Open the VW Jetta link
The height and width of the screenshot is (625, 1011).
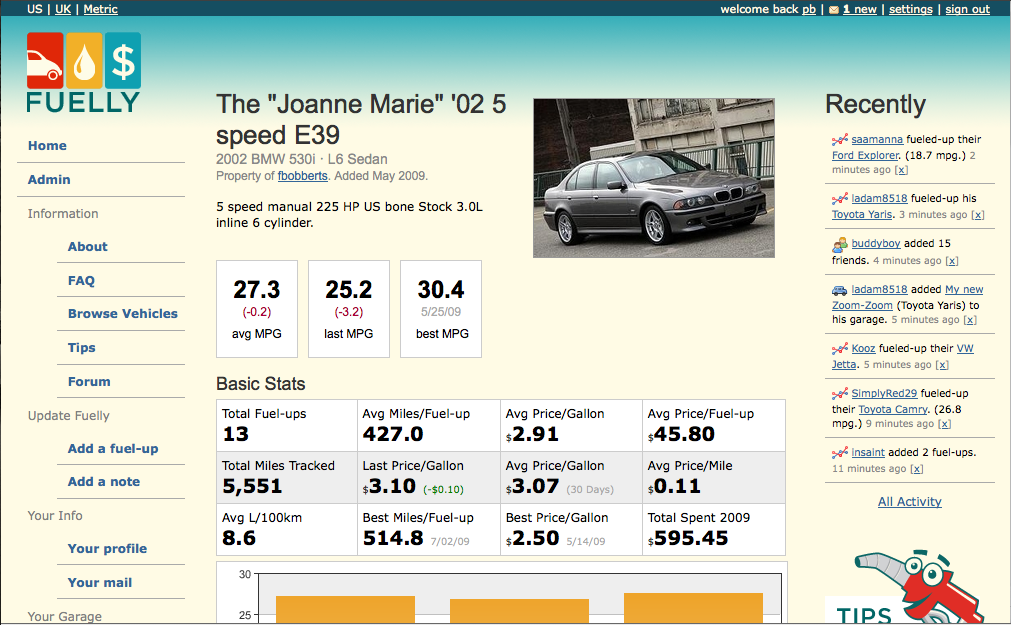(x=903, y=357)
